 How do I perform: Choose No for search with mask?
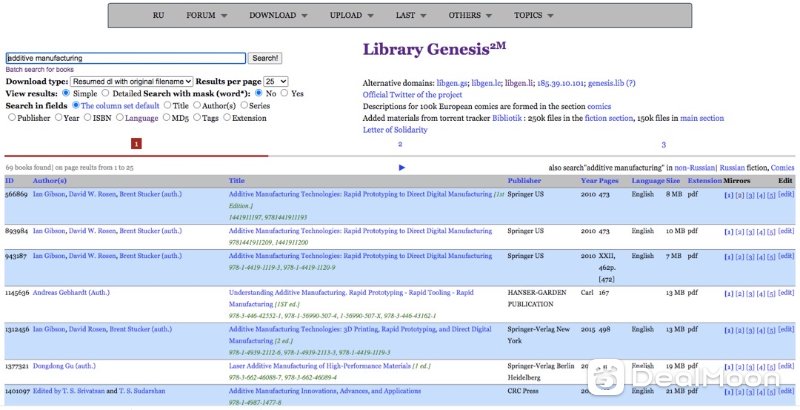259,93
